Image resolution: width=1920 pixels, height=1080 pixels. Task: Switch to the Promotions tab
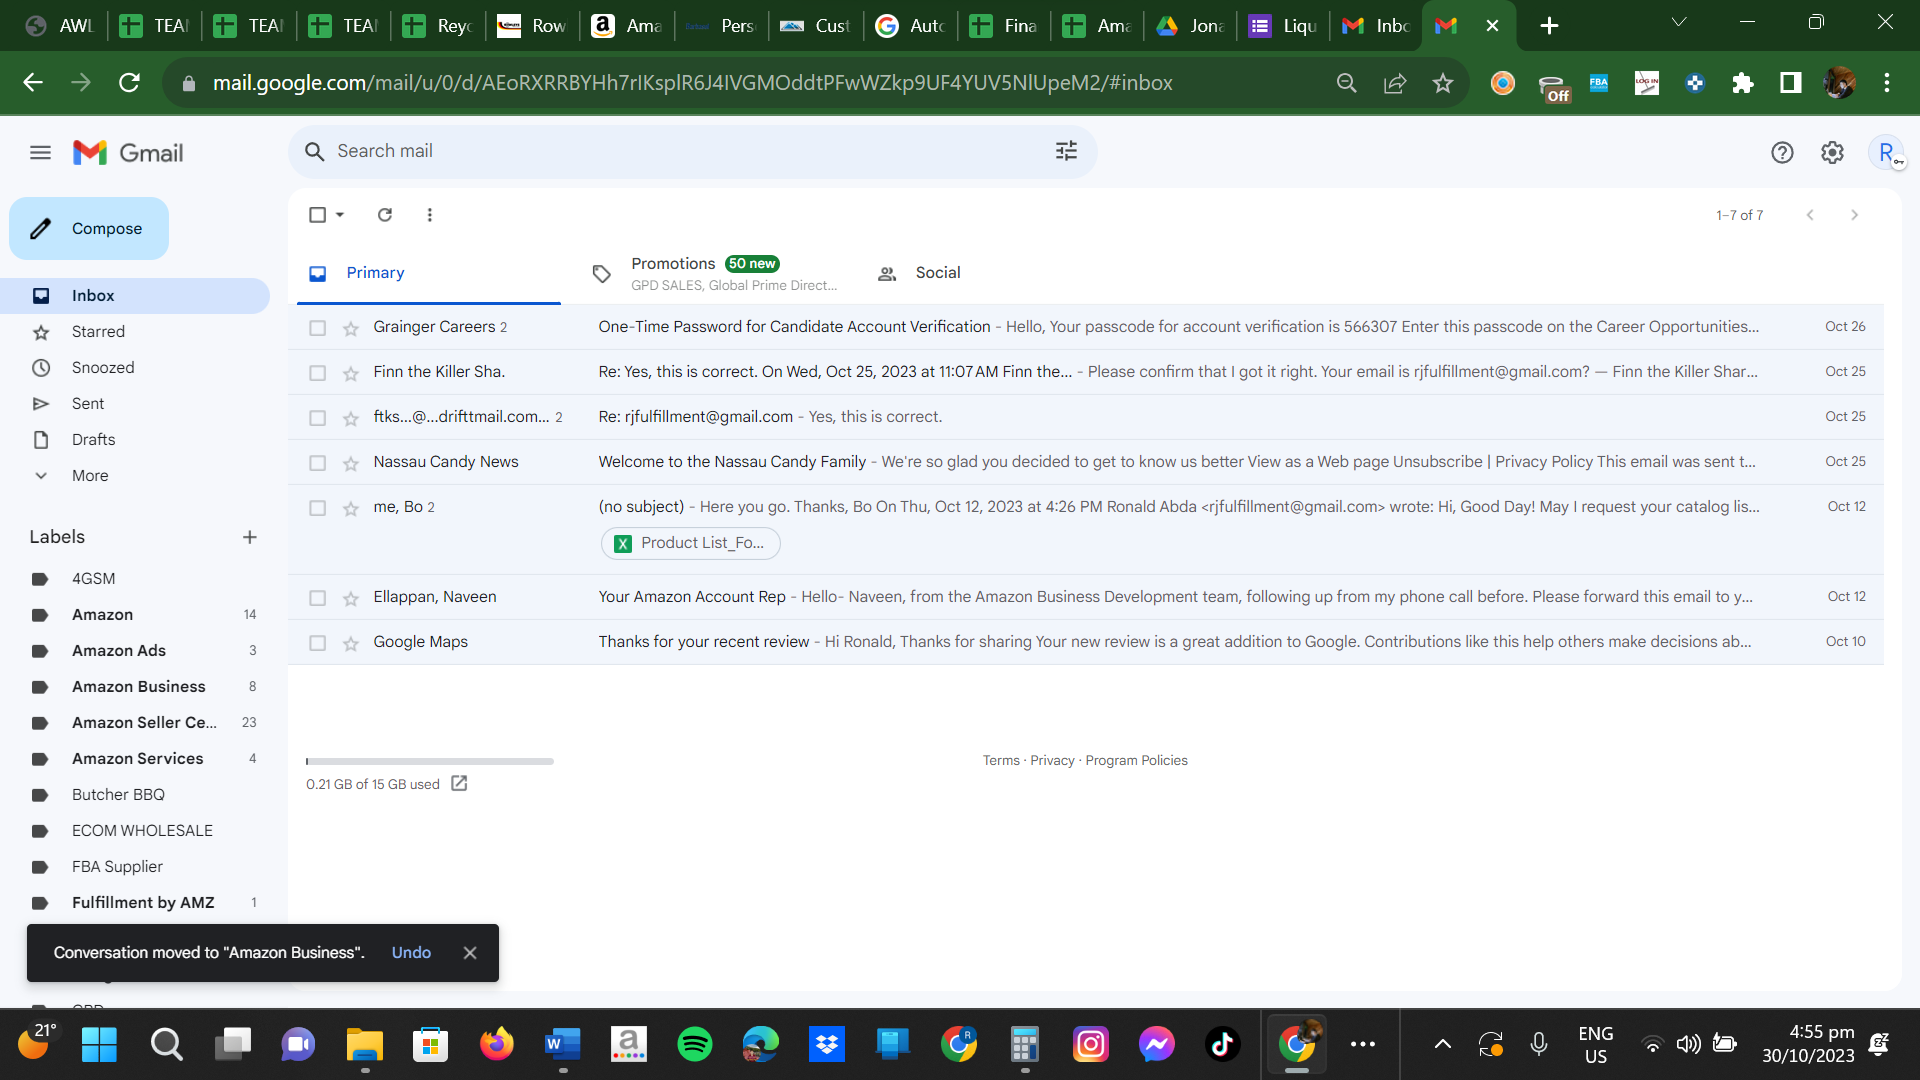pos(714,273)
